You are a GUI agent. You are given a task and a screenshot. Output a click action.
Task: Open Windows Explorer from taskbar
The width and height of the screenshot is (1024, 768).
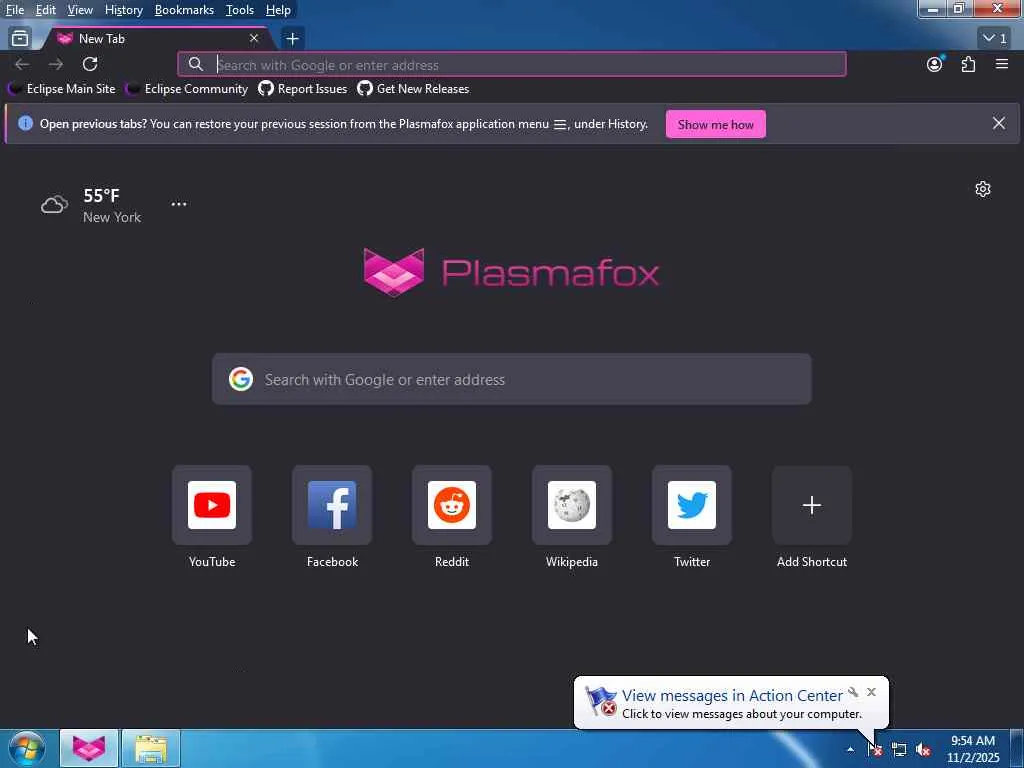(x=151, y=748)
